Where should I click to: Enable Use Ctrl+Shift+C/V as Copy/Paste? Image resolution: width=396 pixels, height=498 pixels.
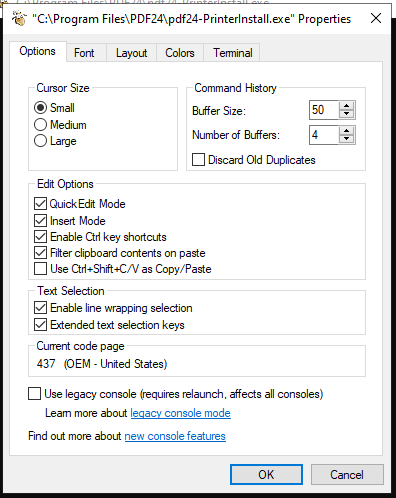(40, 269)
